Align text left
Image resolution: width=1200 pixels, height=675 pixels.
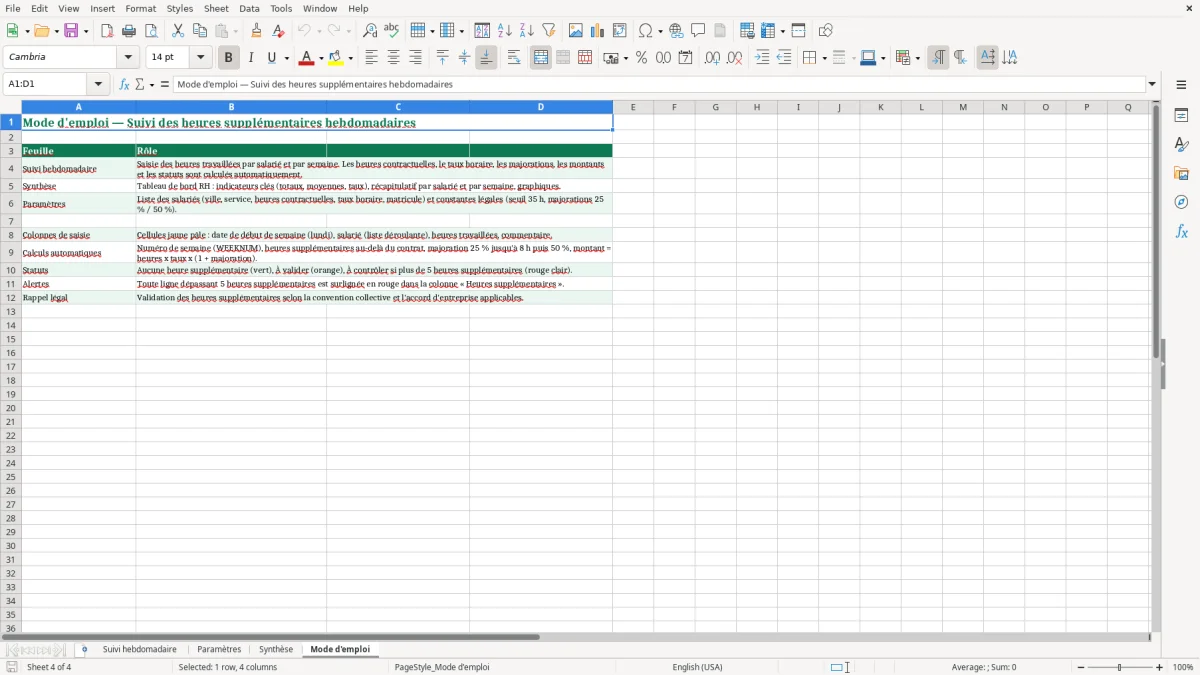(372, 58)
